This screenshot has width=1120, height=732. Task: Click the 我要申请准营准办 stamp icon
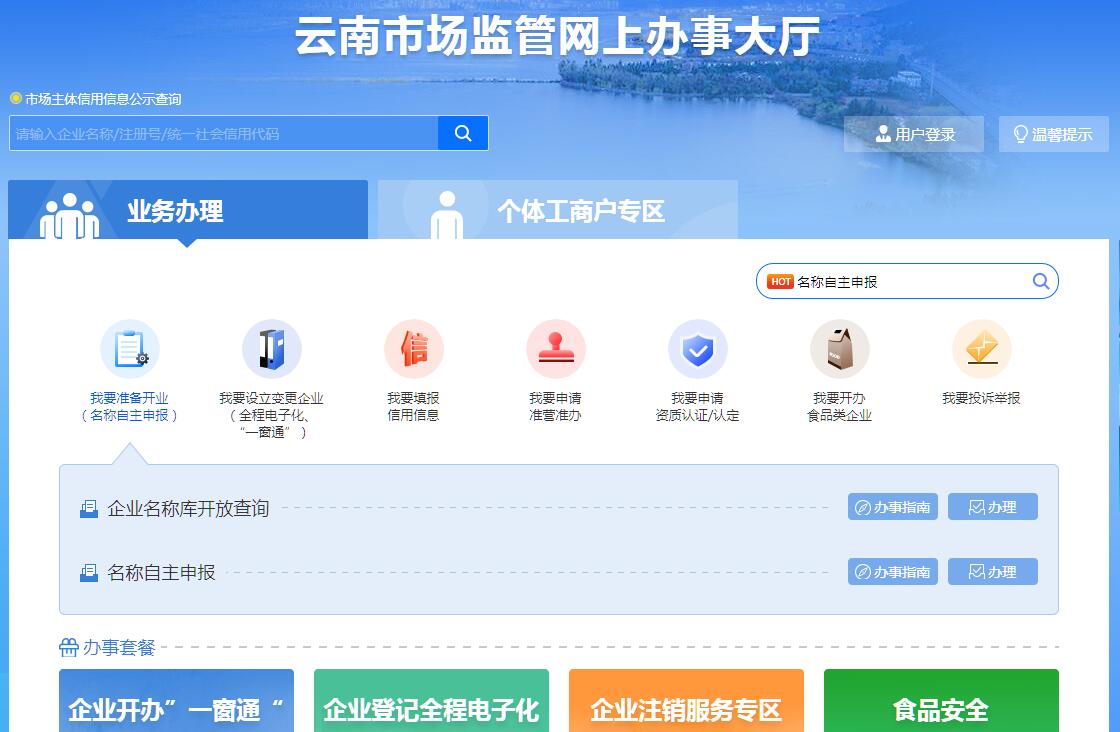(556, 349)
